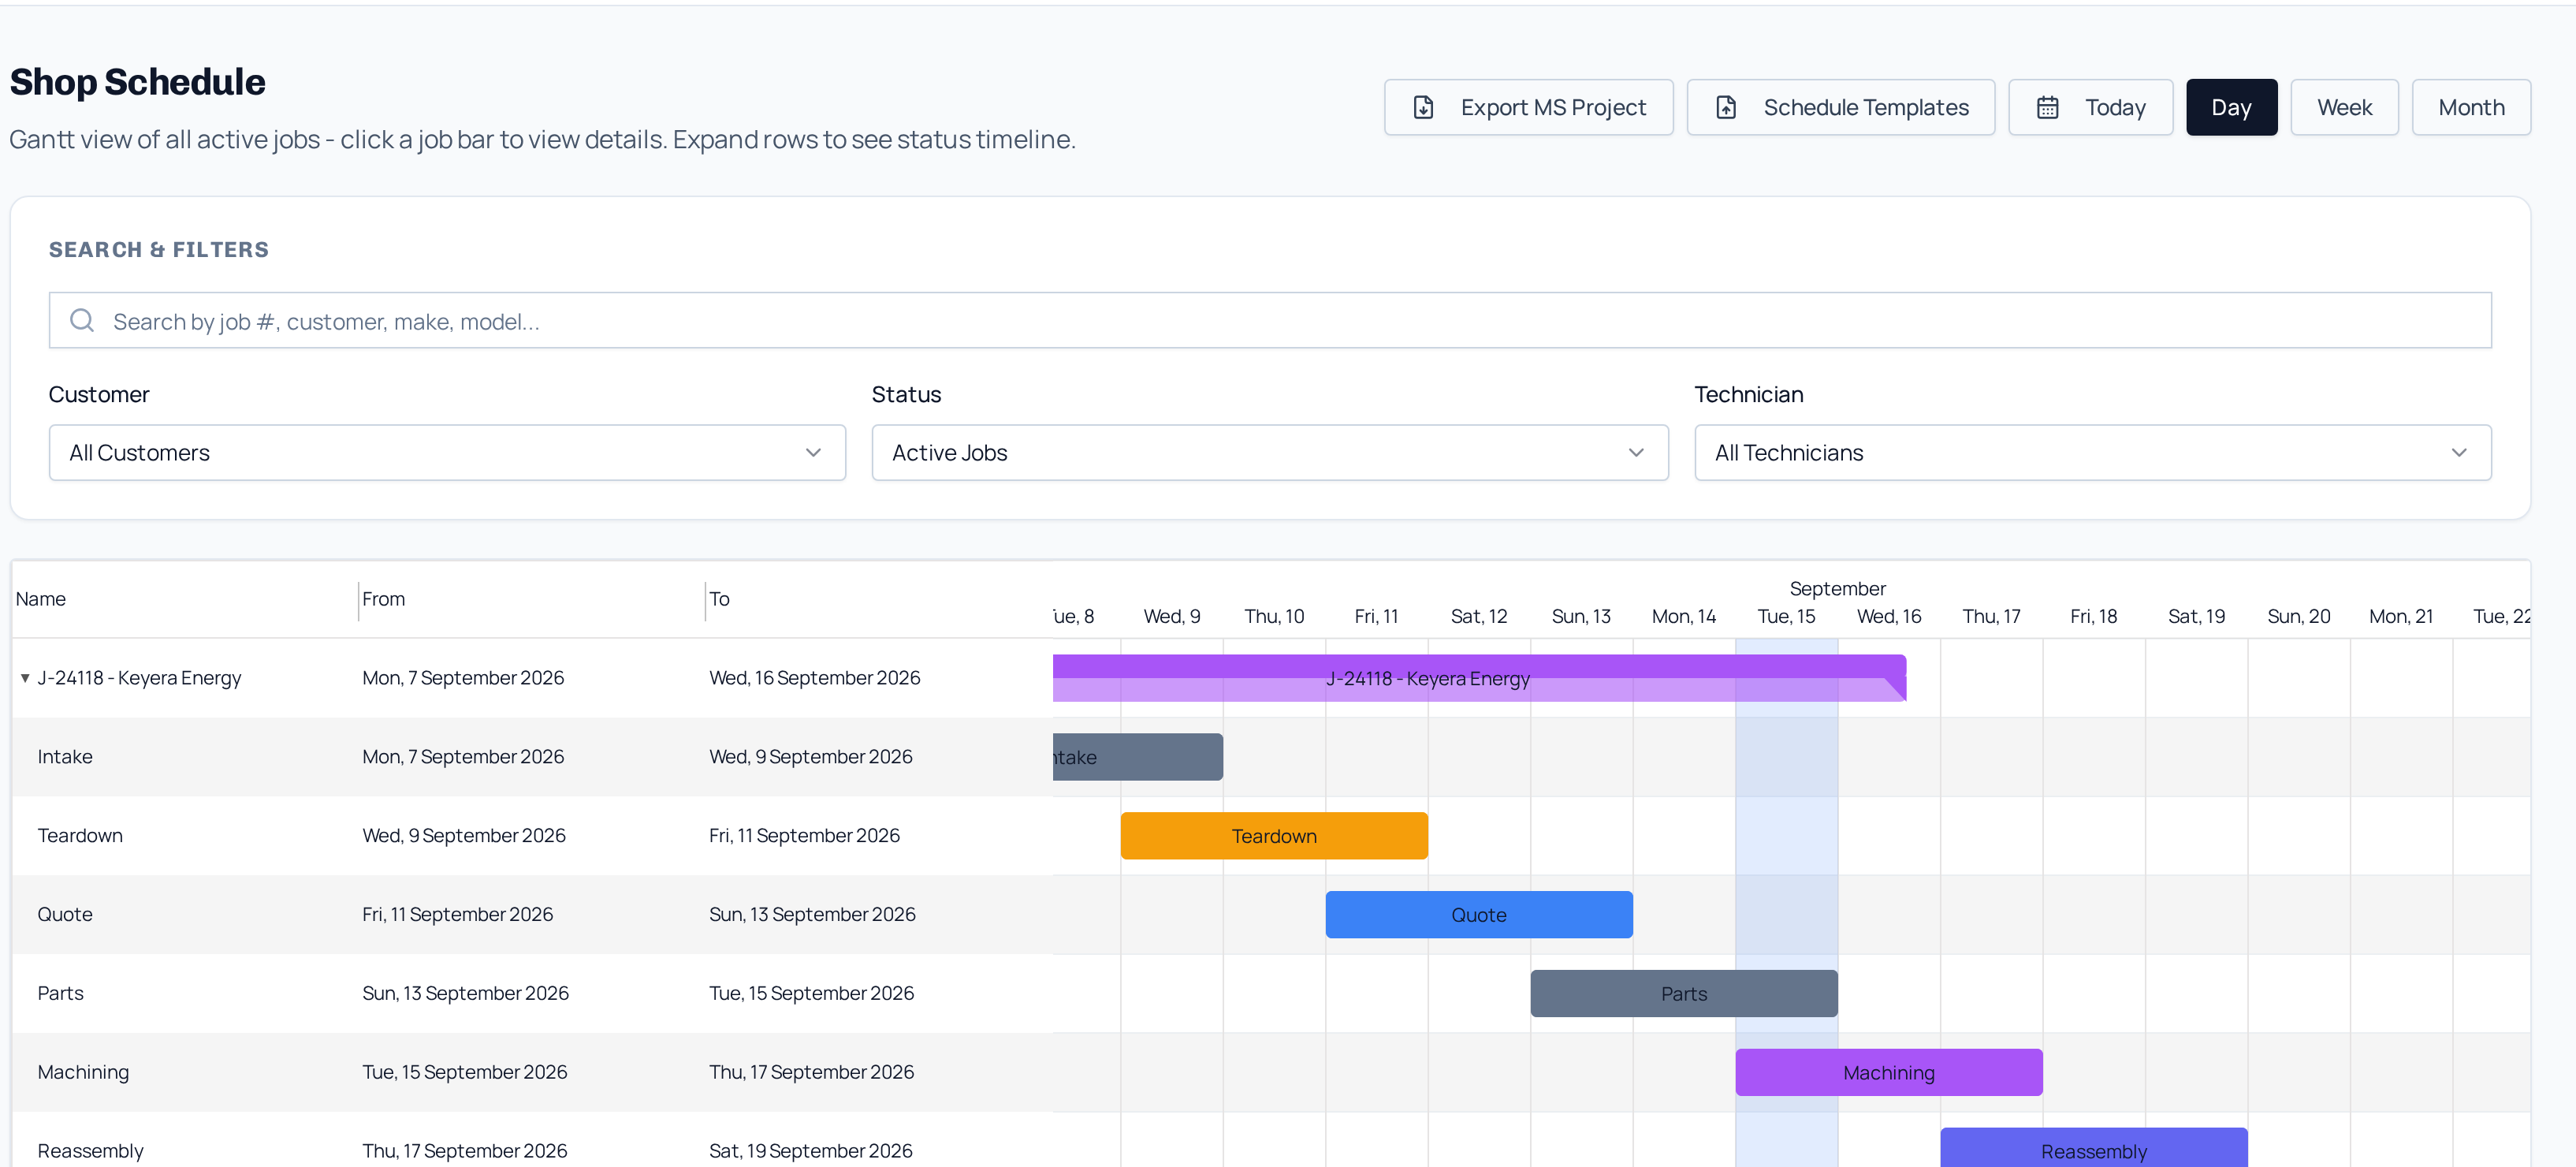This screenshot has width=2576, height=1167.
Task: Click the Schedule Templates file icon
Action: point(1726,107)
